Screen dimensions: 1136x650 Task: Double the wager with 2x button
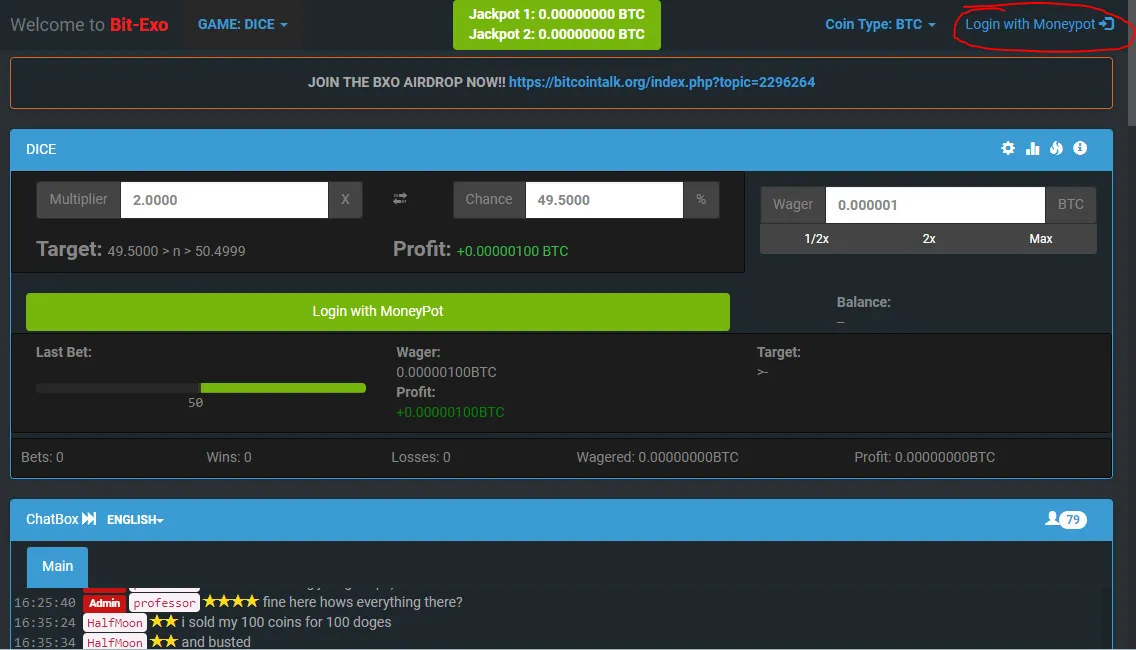click(x=929, y=238)
